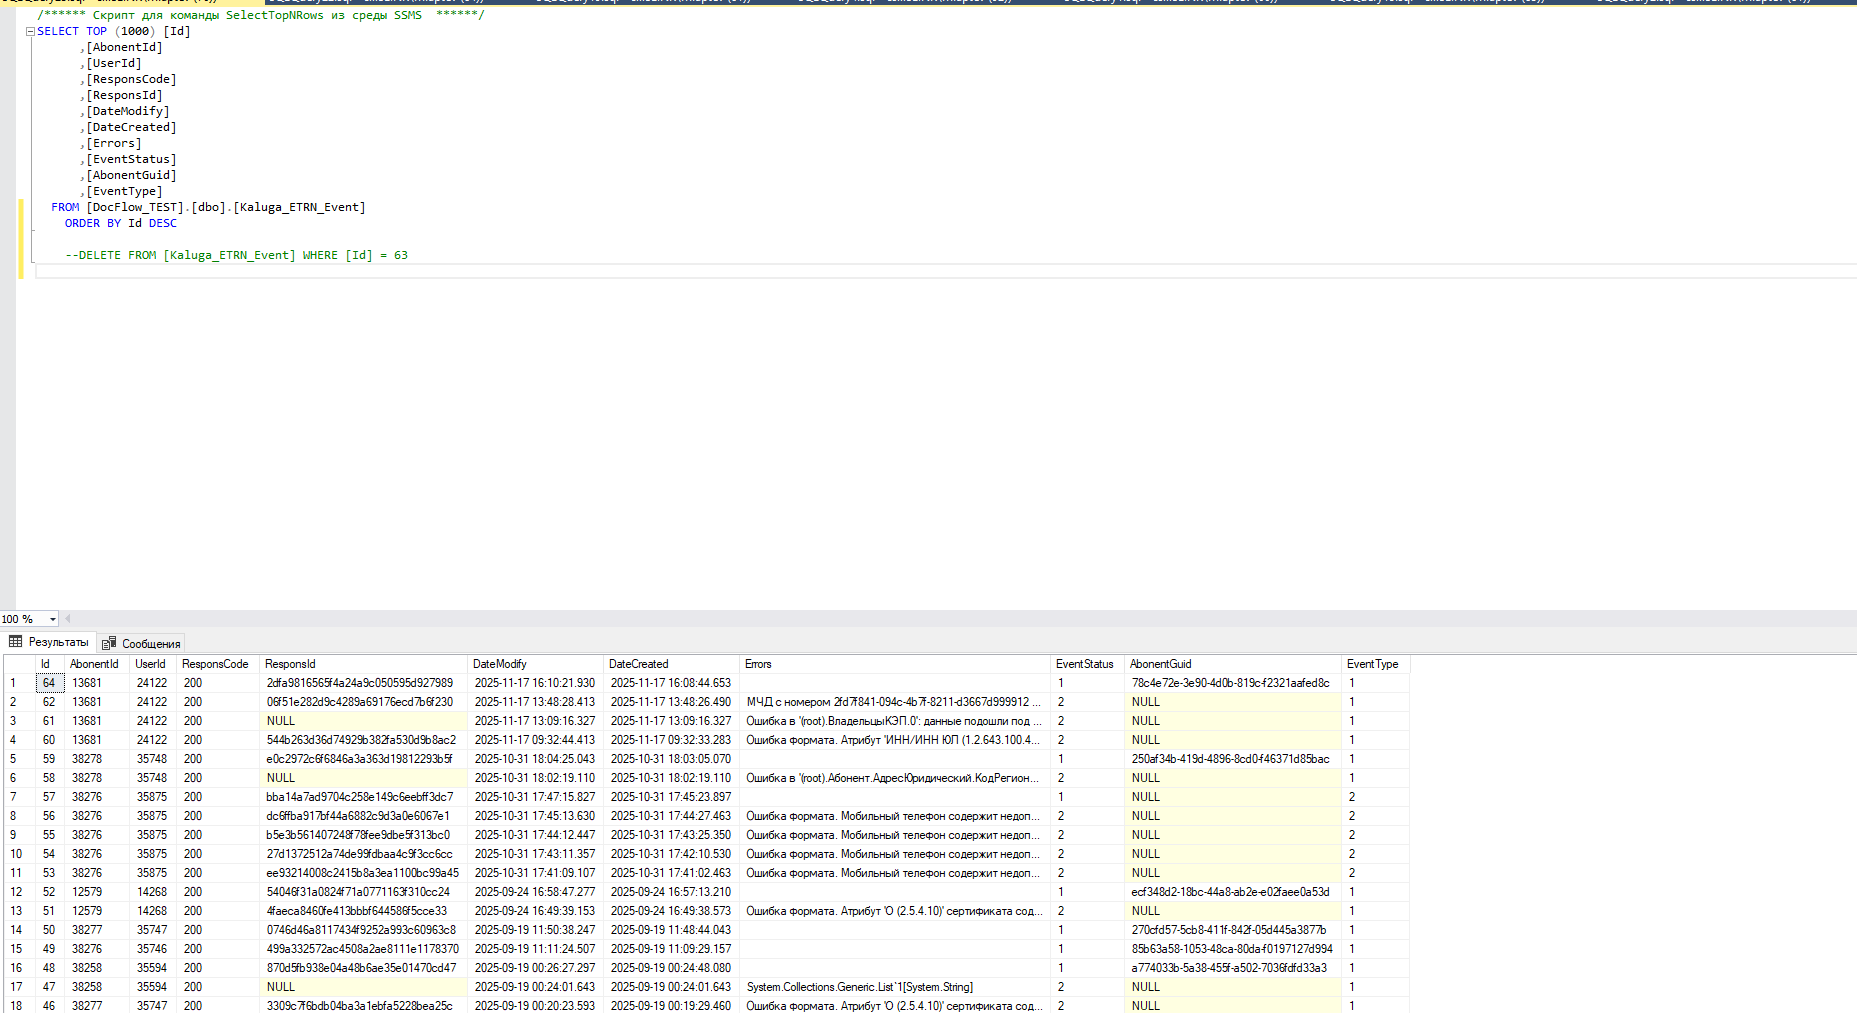1857x1013 pixels.
Task: Switch to the Результаты tab
Action: (x=49, y=642)
